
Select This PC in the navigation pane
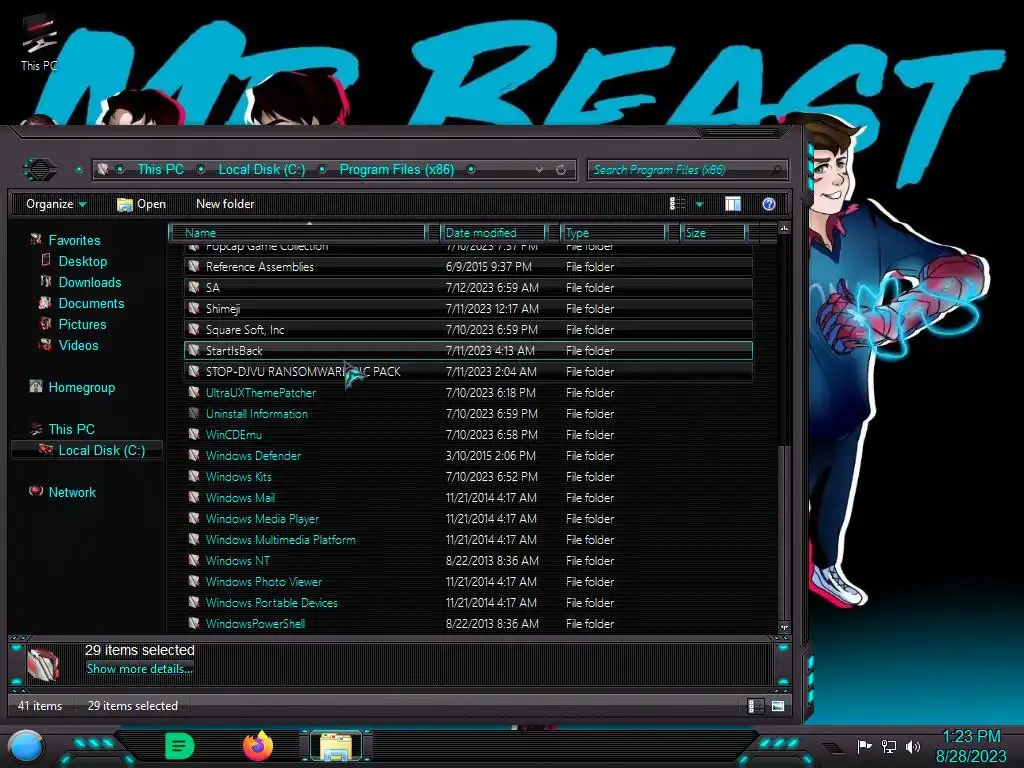[x=71, y=429]
